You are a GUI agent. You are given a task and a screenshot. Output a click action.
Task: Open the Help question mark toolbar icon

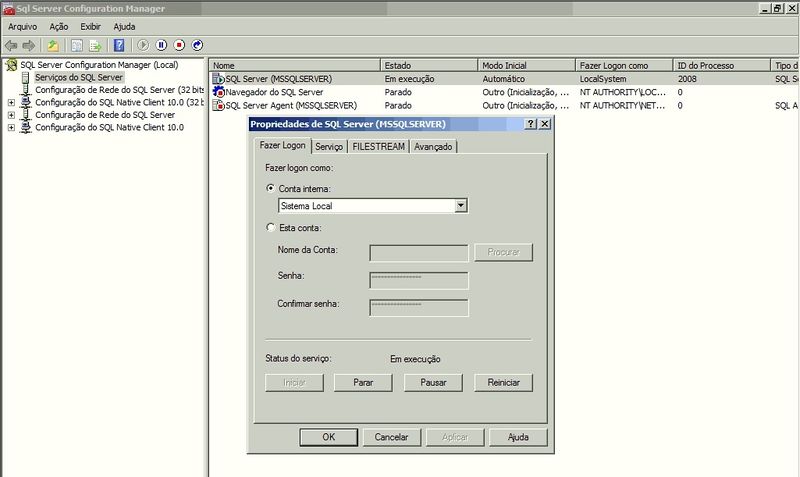pyautogui.click(x=119, y=45)
